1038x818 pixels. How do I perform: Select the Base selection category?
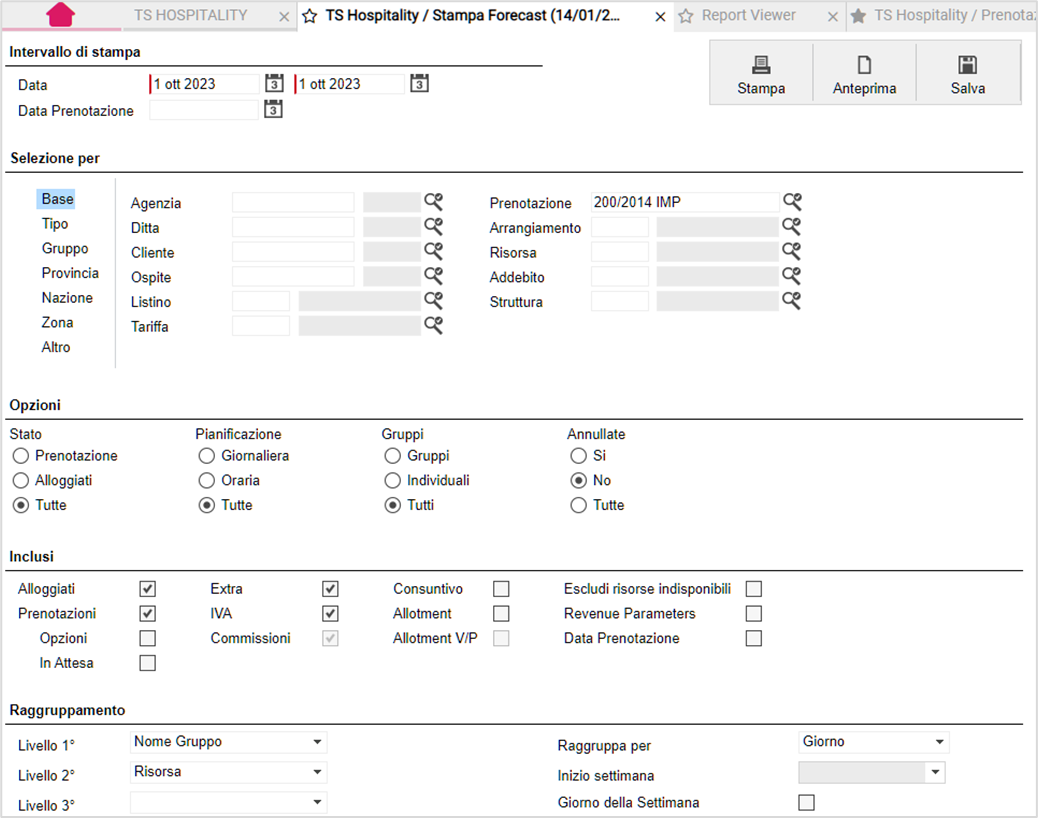57,199
